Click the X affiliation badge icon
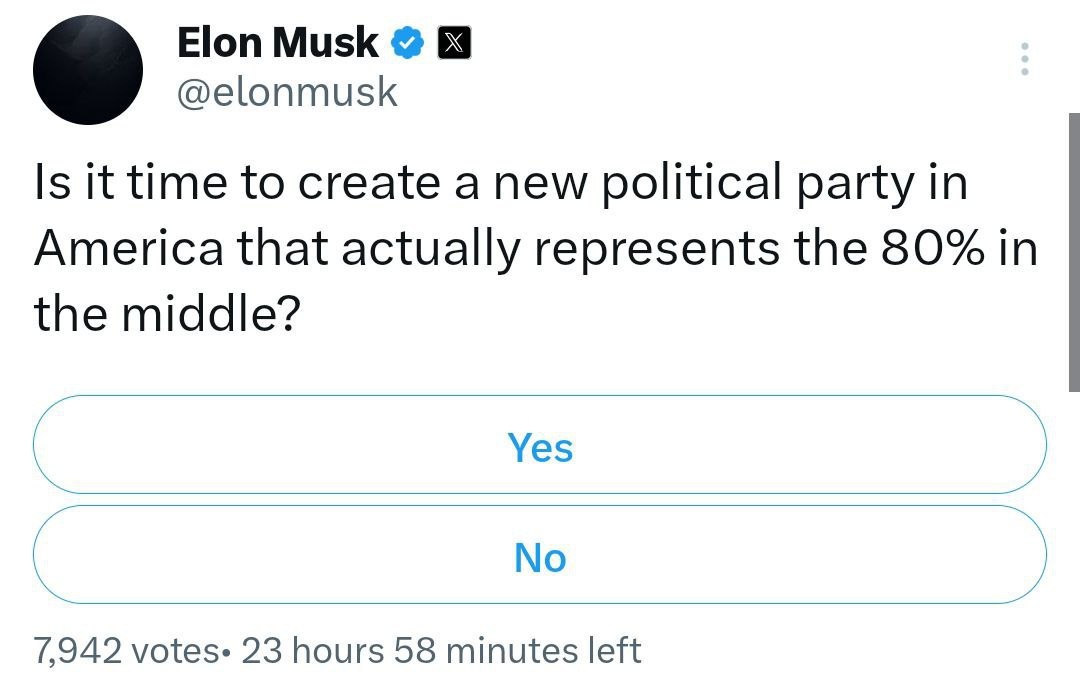The height and width of the screenshot is (686, 1080). pyautogui.click(x=455, y=43)
